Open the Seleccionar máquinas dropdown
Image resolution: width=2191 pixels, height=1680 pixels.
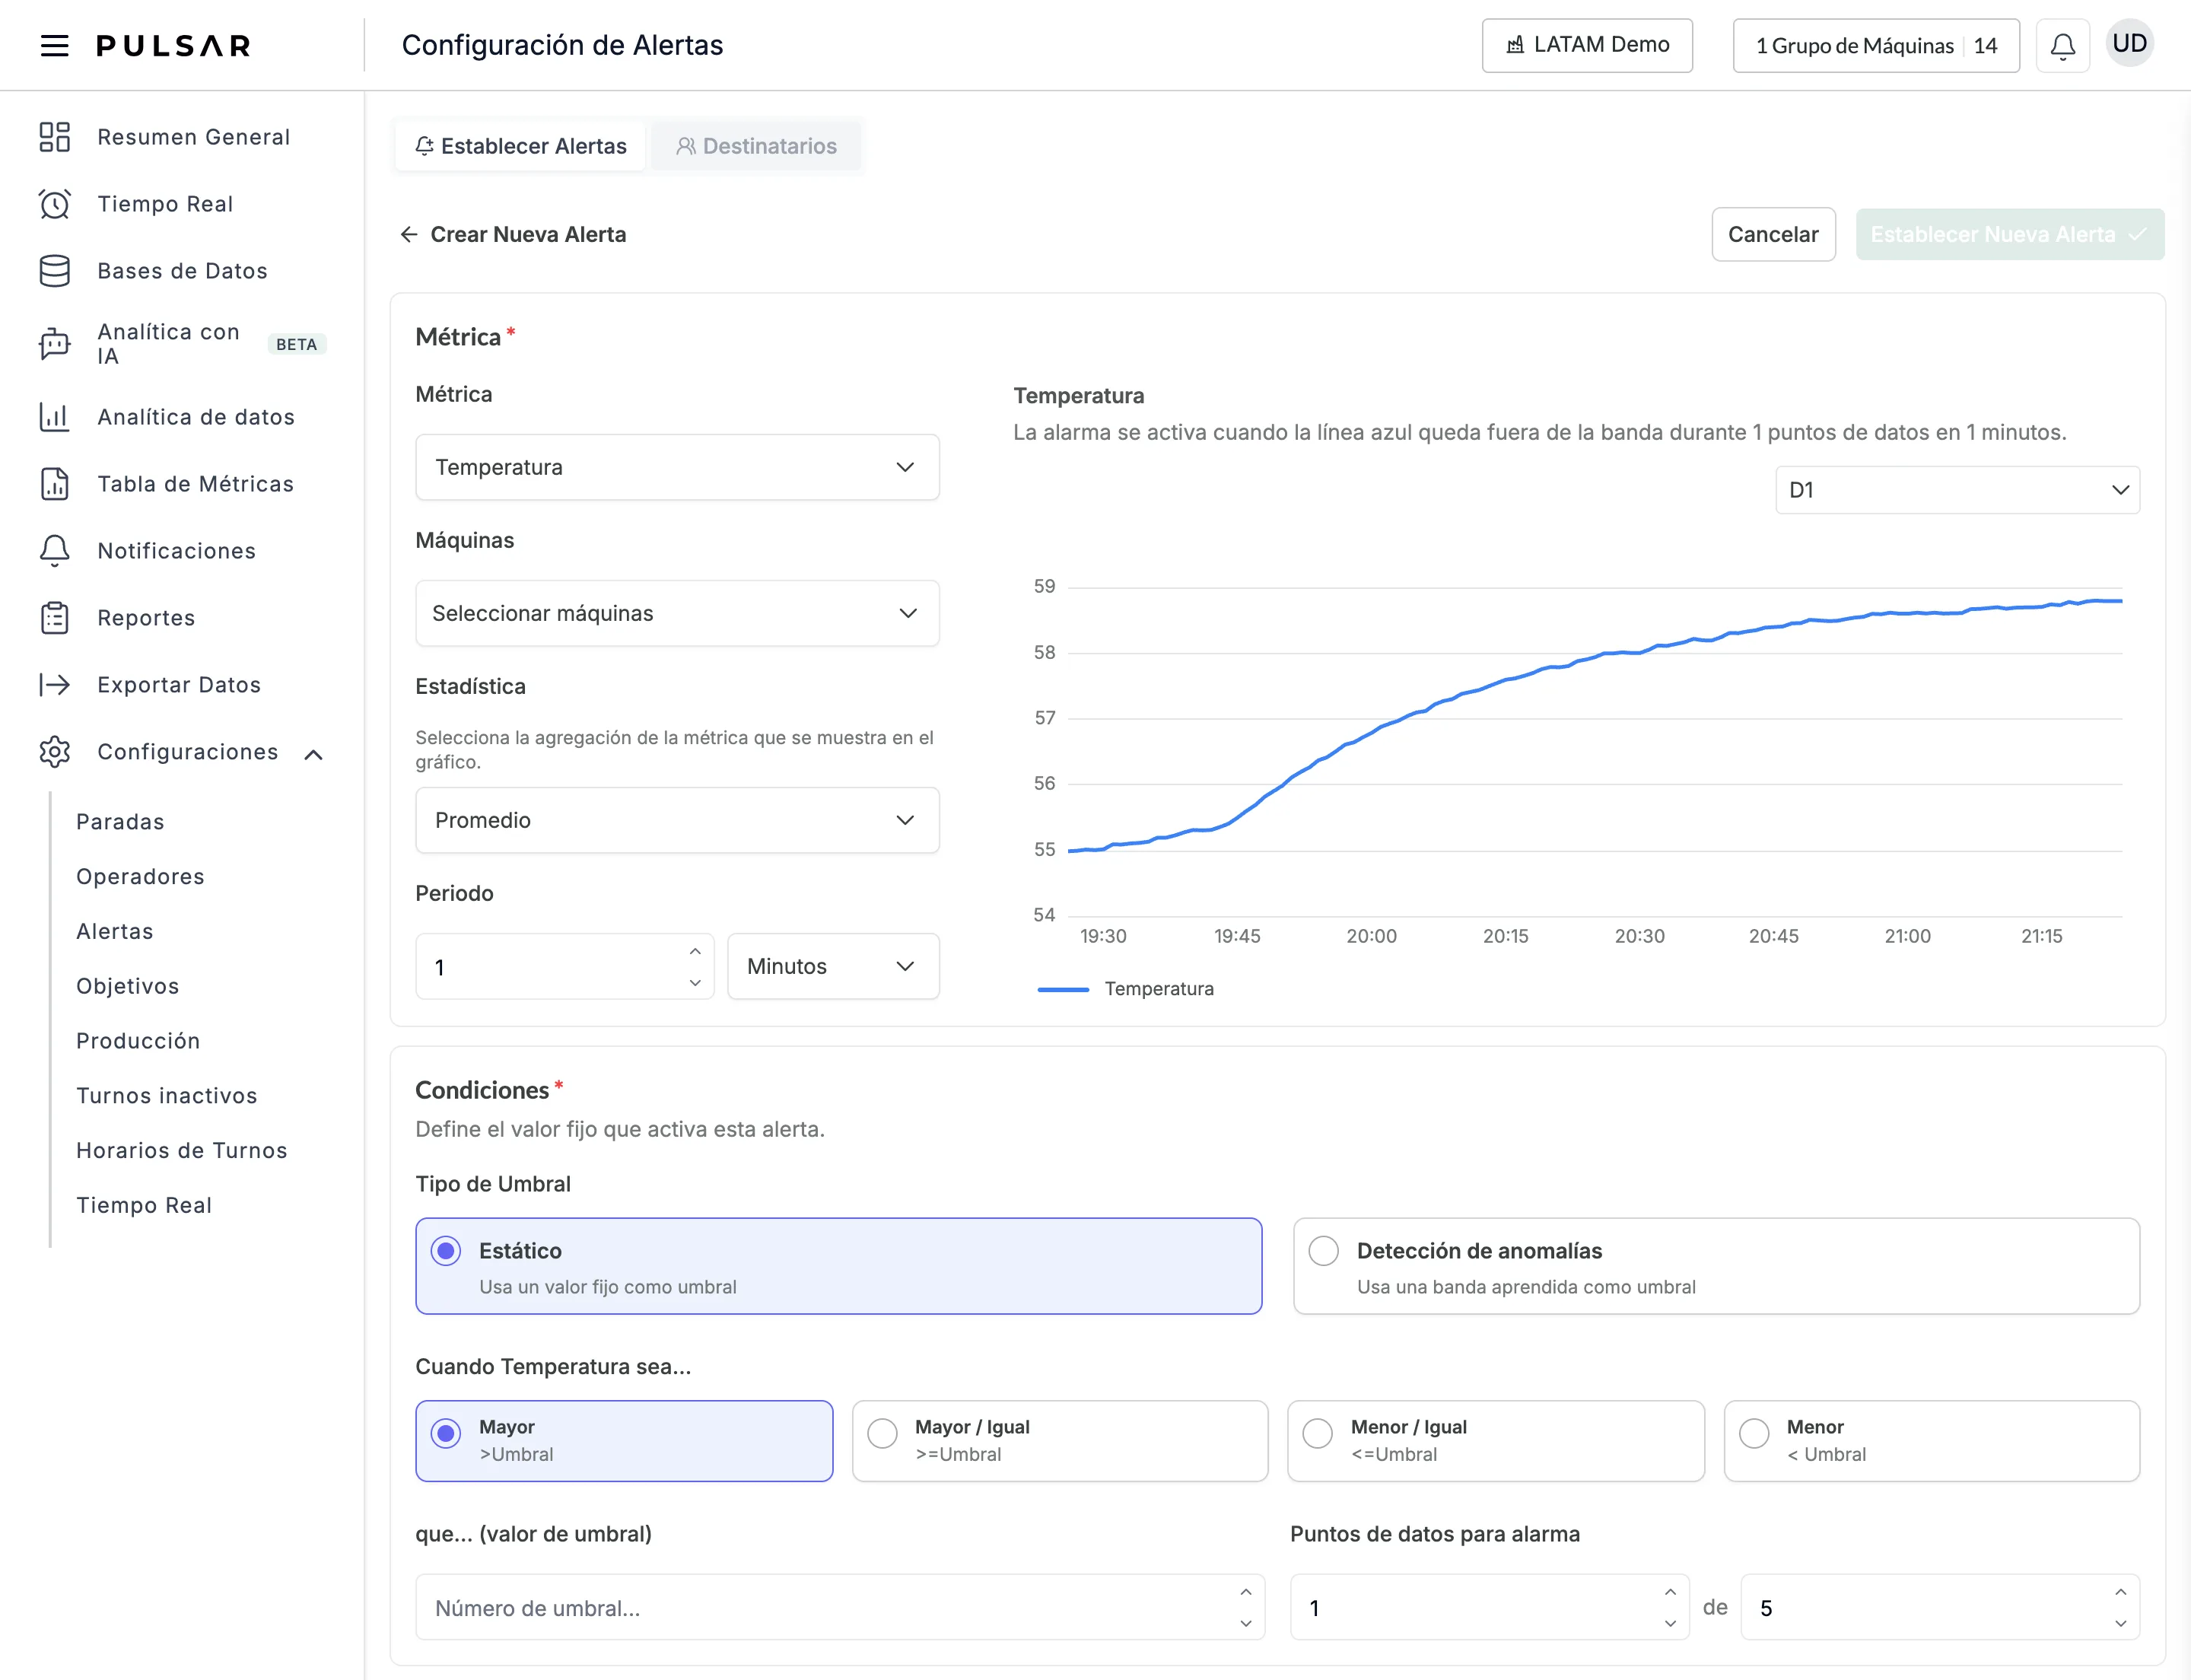[677, 613]
